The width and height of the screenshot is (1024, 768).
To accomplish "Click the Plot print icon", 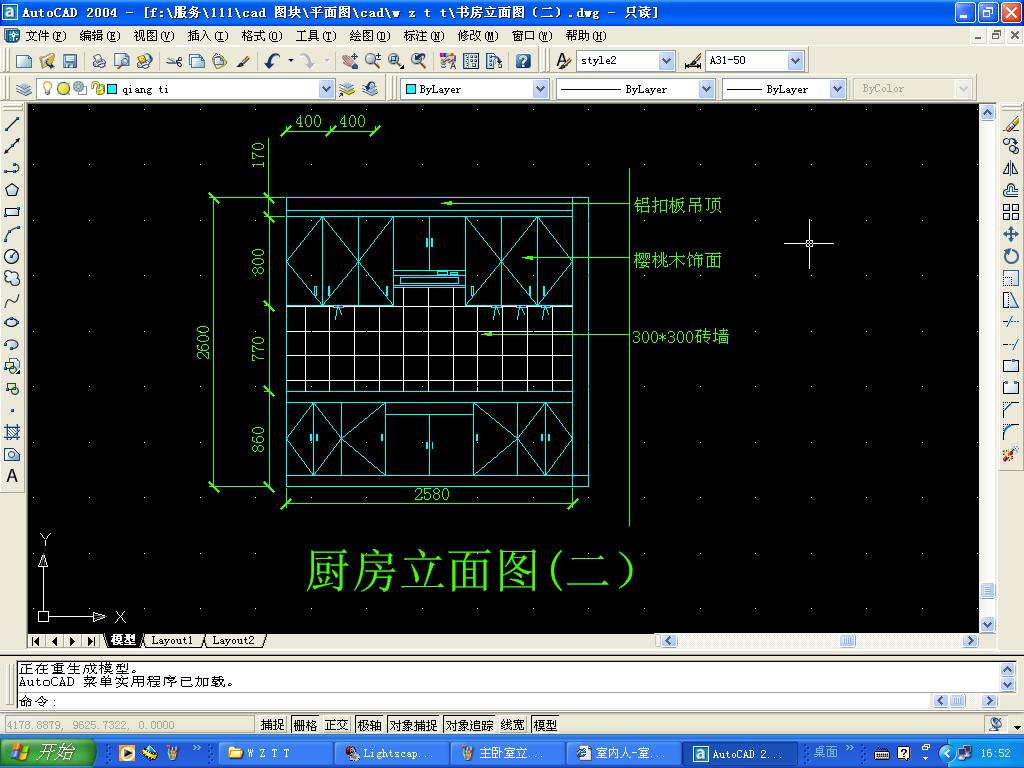I will [99, 61].
